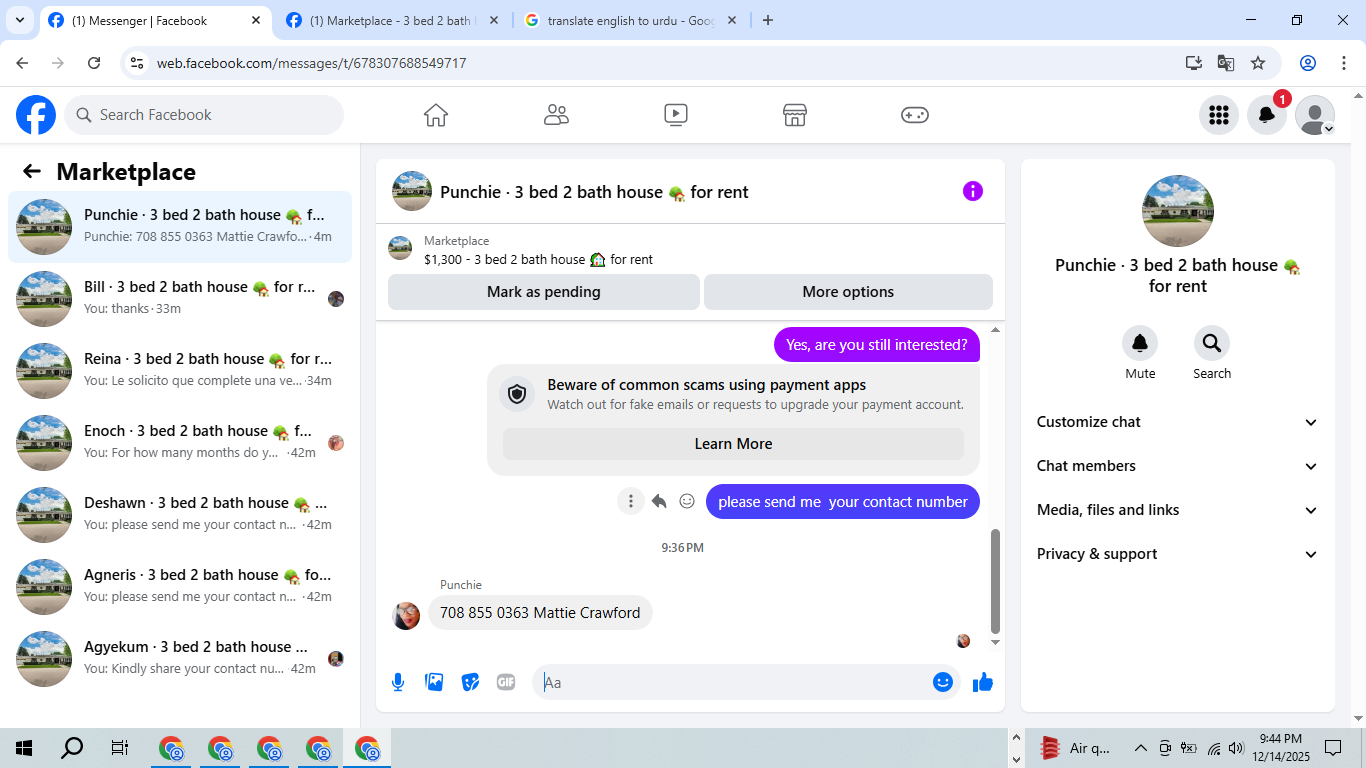The height and width of the screenshot is (768, 1366).
Task: Open conversation information purple icon
Action: (973, 191)
